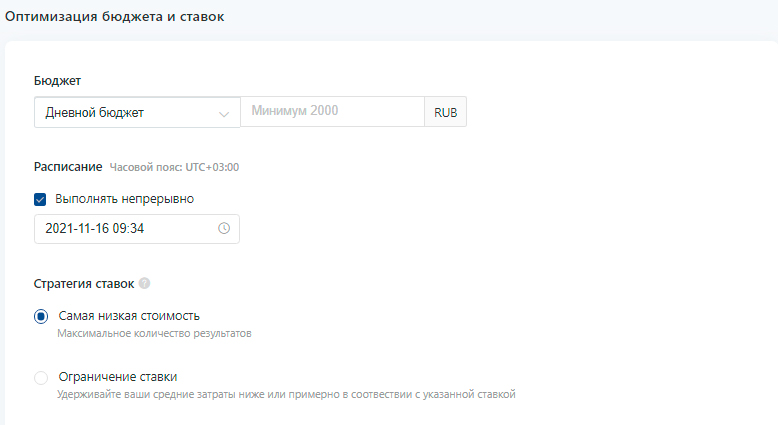This screenshot has height=425, width=778.
Task: Click the Стратегия ставок section label
Action: pos(84,284)
